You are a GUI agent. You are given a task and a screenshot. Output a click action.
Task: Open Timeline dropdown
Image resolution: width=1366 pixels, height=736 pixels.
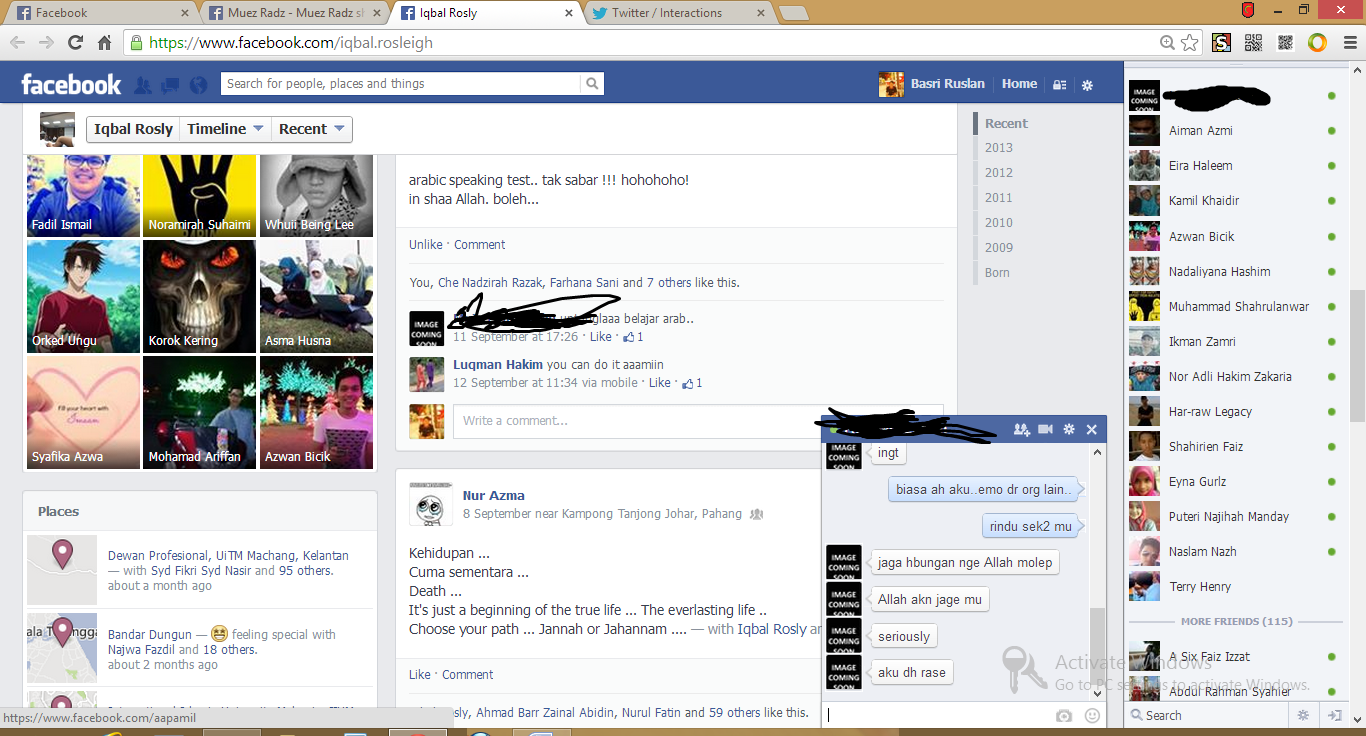pyautogui.click(x=226, y=129)
